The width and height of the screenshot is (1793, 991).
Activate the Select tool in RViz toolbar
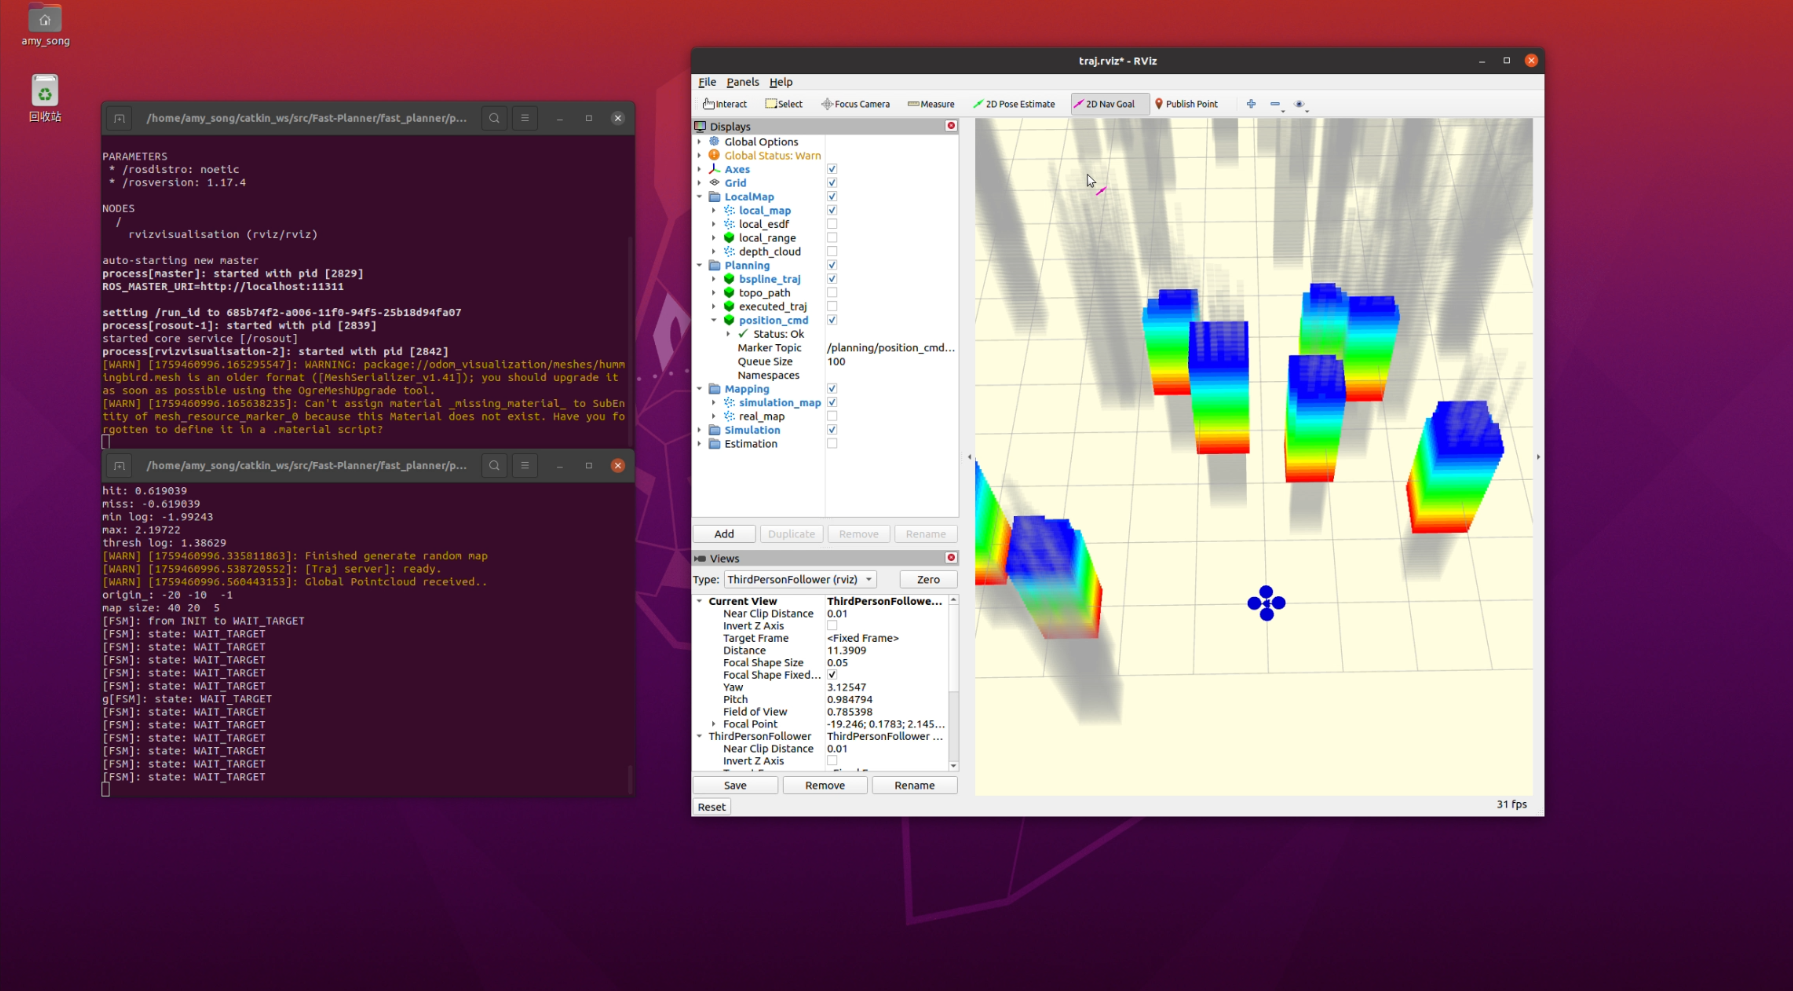pyautogui.click(x=784, y=104)
